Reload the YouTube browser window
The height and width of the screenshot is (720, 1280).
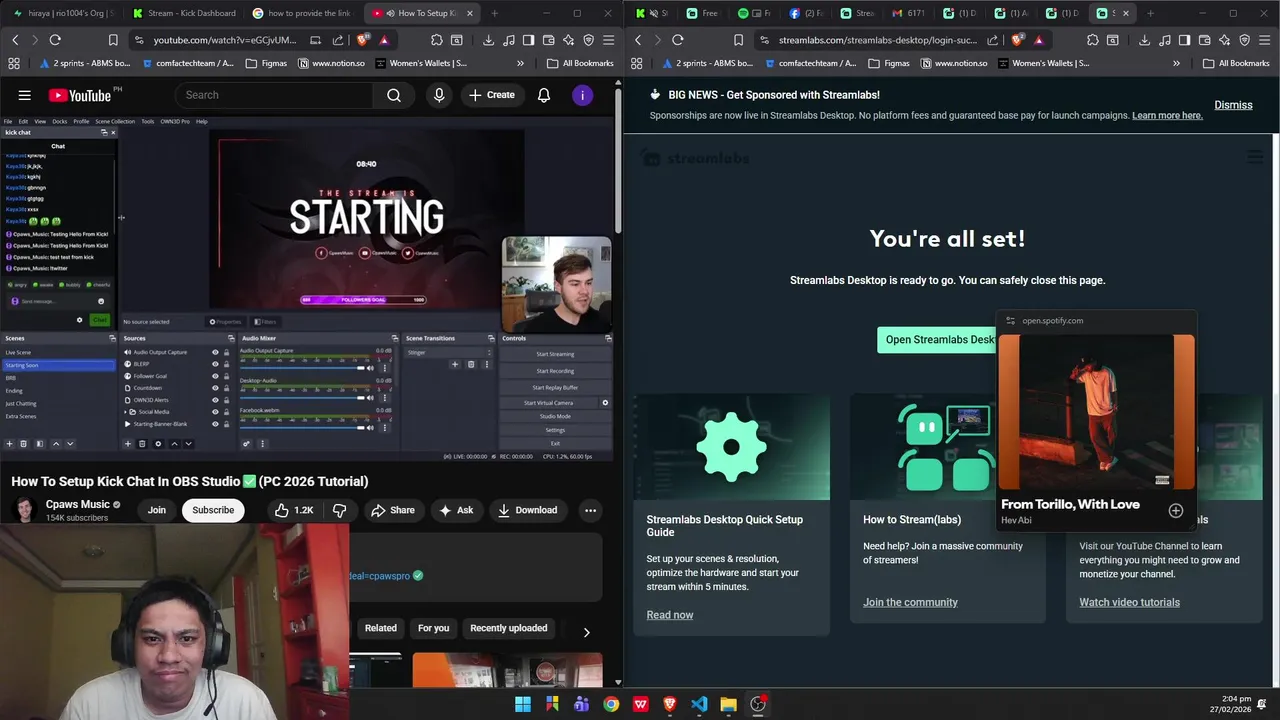(55, 40)
